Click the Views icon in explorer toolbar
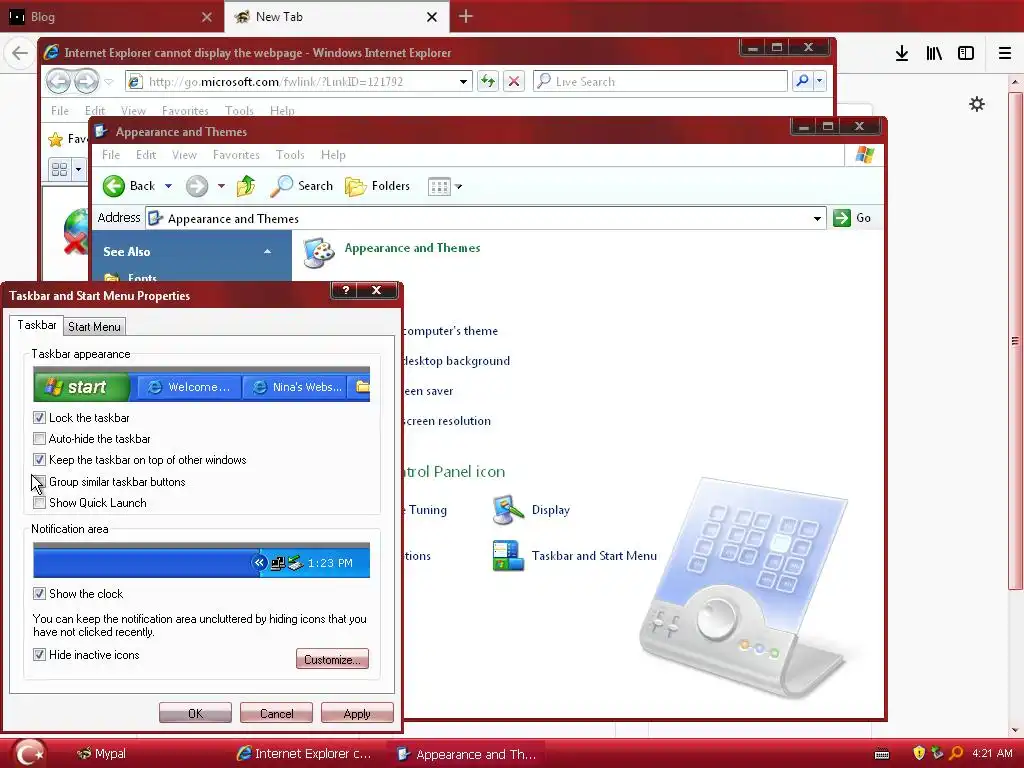Screen dimensions: 1024x768 click(439, 187)
